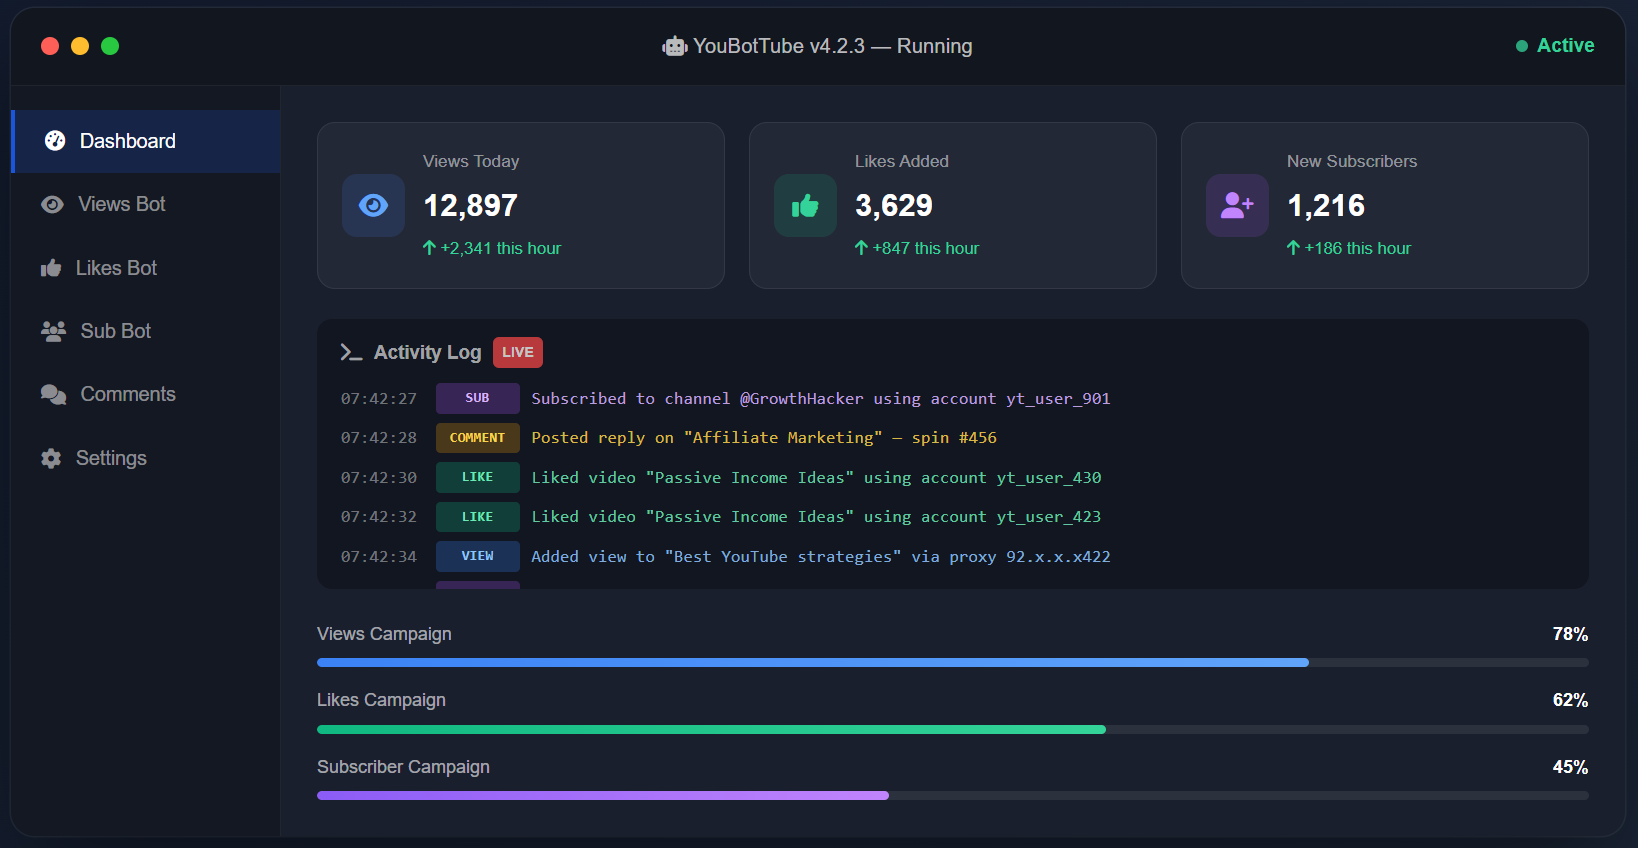Select the log entry subscribing to @GrowthHacker
Viewport: 1638px width, 848px height.
pos(821,398)
